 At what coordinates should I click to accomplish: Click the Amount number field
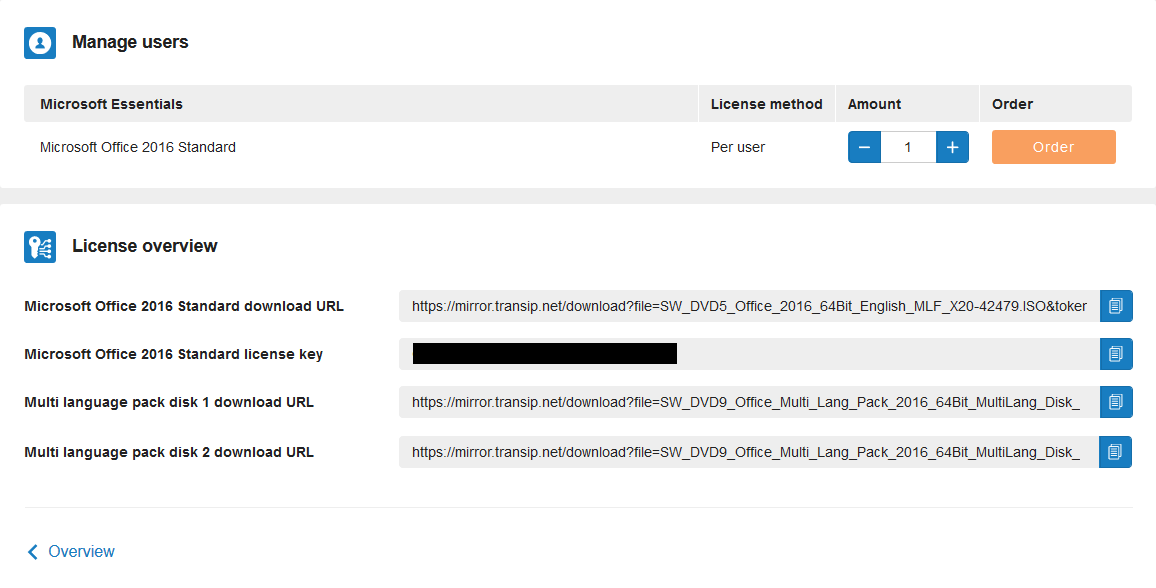tap(908, 147)
